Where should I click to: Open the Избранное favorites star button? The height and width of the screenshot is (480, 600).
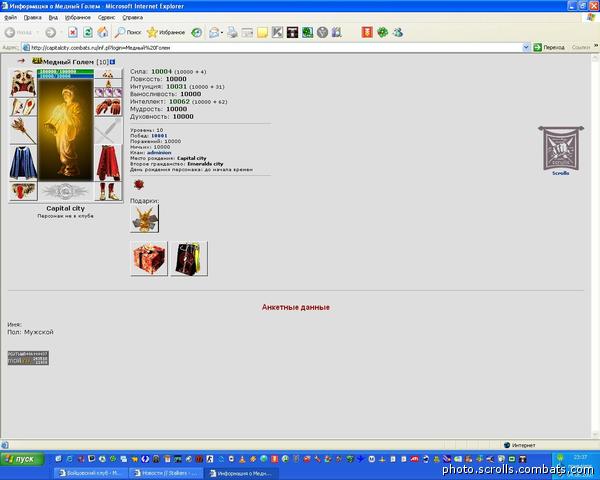click(166, 33)
